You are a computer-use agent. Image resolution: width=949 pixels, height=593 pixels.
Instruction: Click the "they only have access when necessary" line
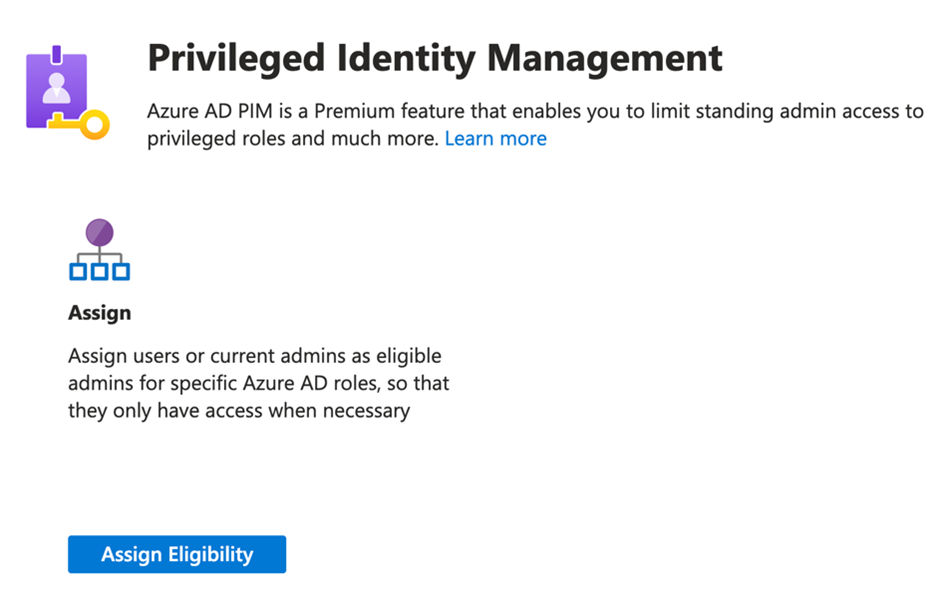[x=239, y=410]
